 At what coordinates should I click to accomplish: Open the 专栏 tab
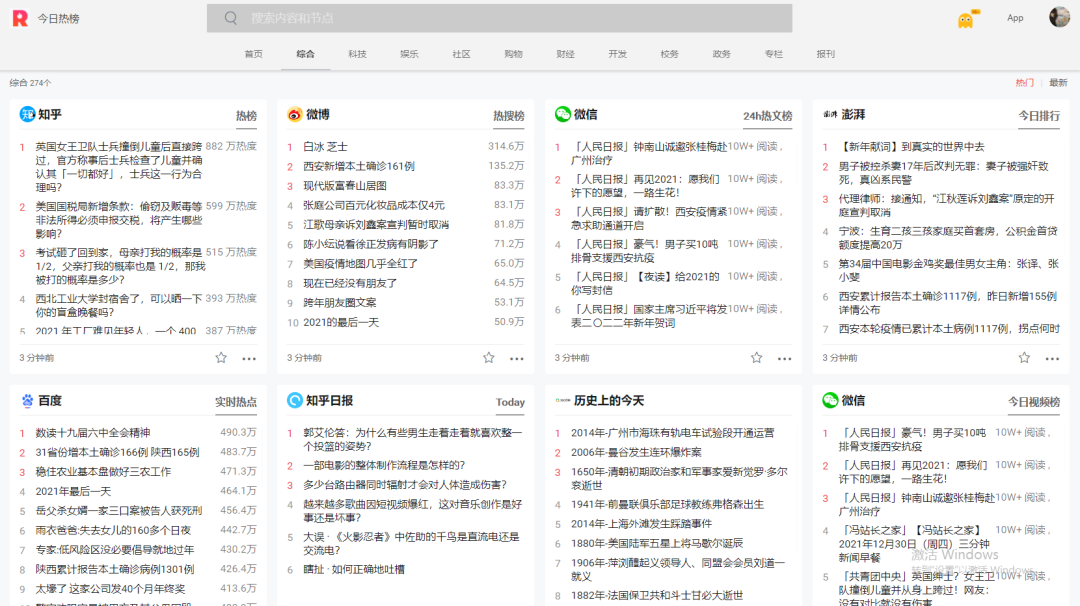coord(773,54)
